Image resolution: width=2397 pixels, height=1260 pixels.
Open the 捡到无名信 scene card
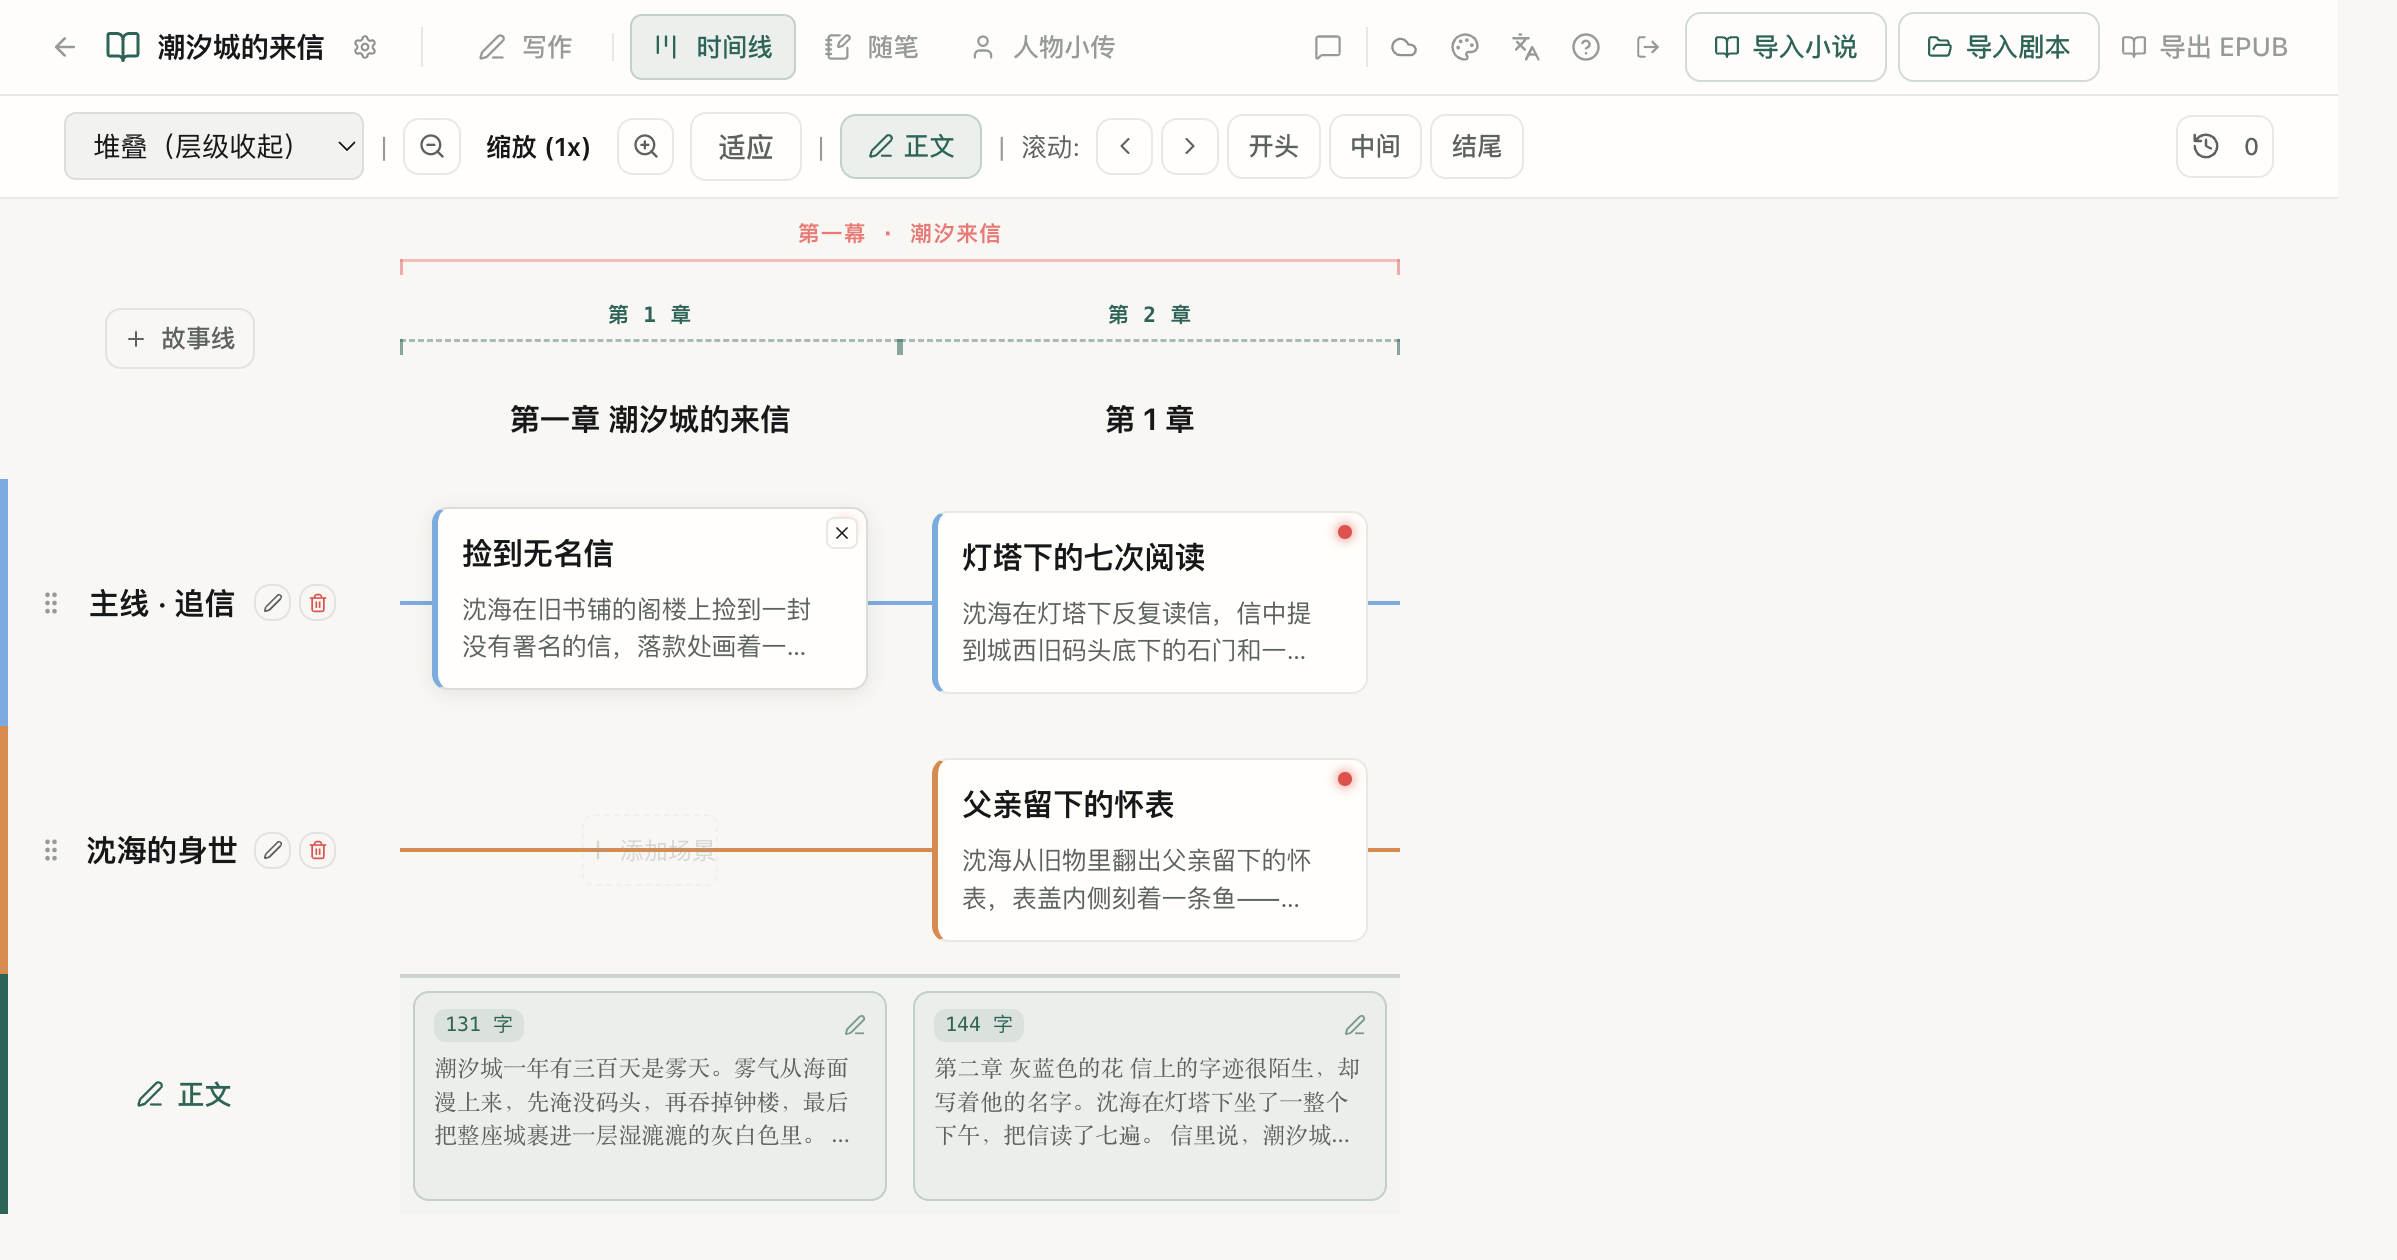pyautogui.click(x=650, y=599)
